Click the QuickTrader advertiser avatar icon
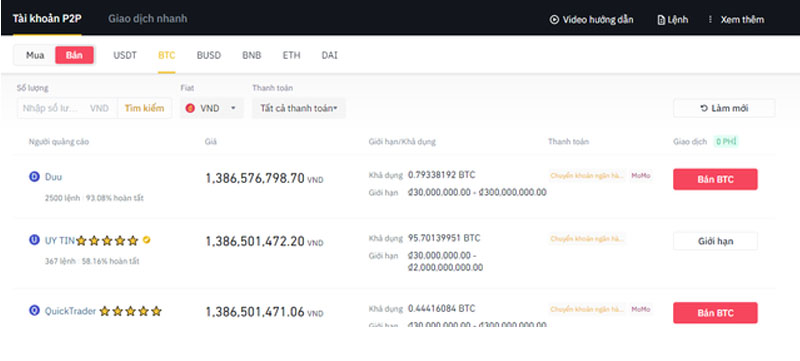 (x=34, y=311)
